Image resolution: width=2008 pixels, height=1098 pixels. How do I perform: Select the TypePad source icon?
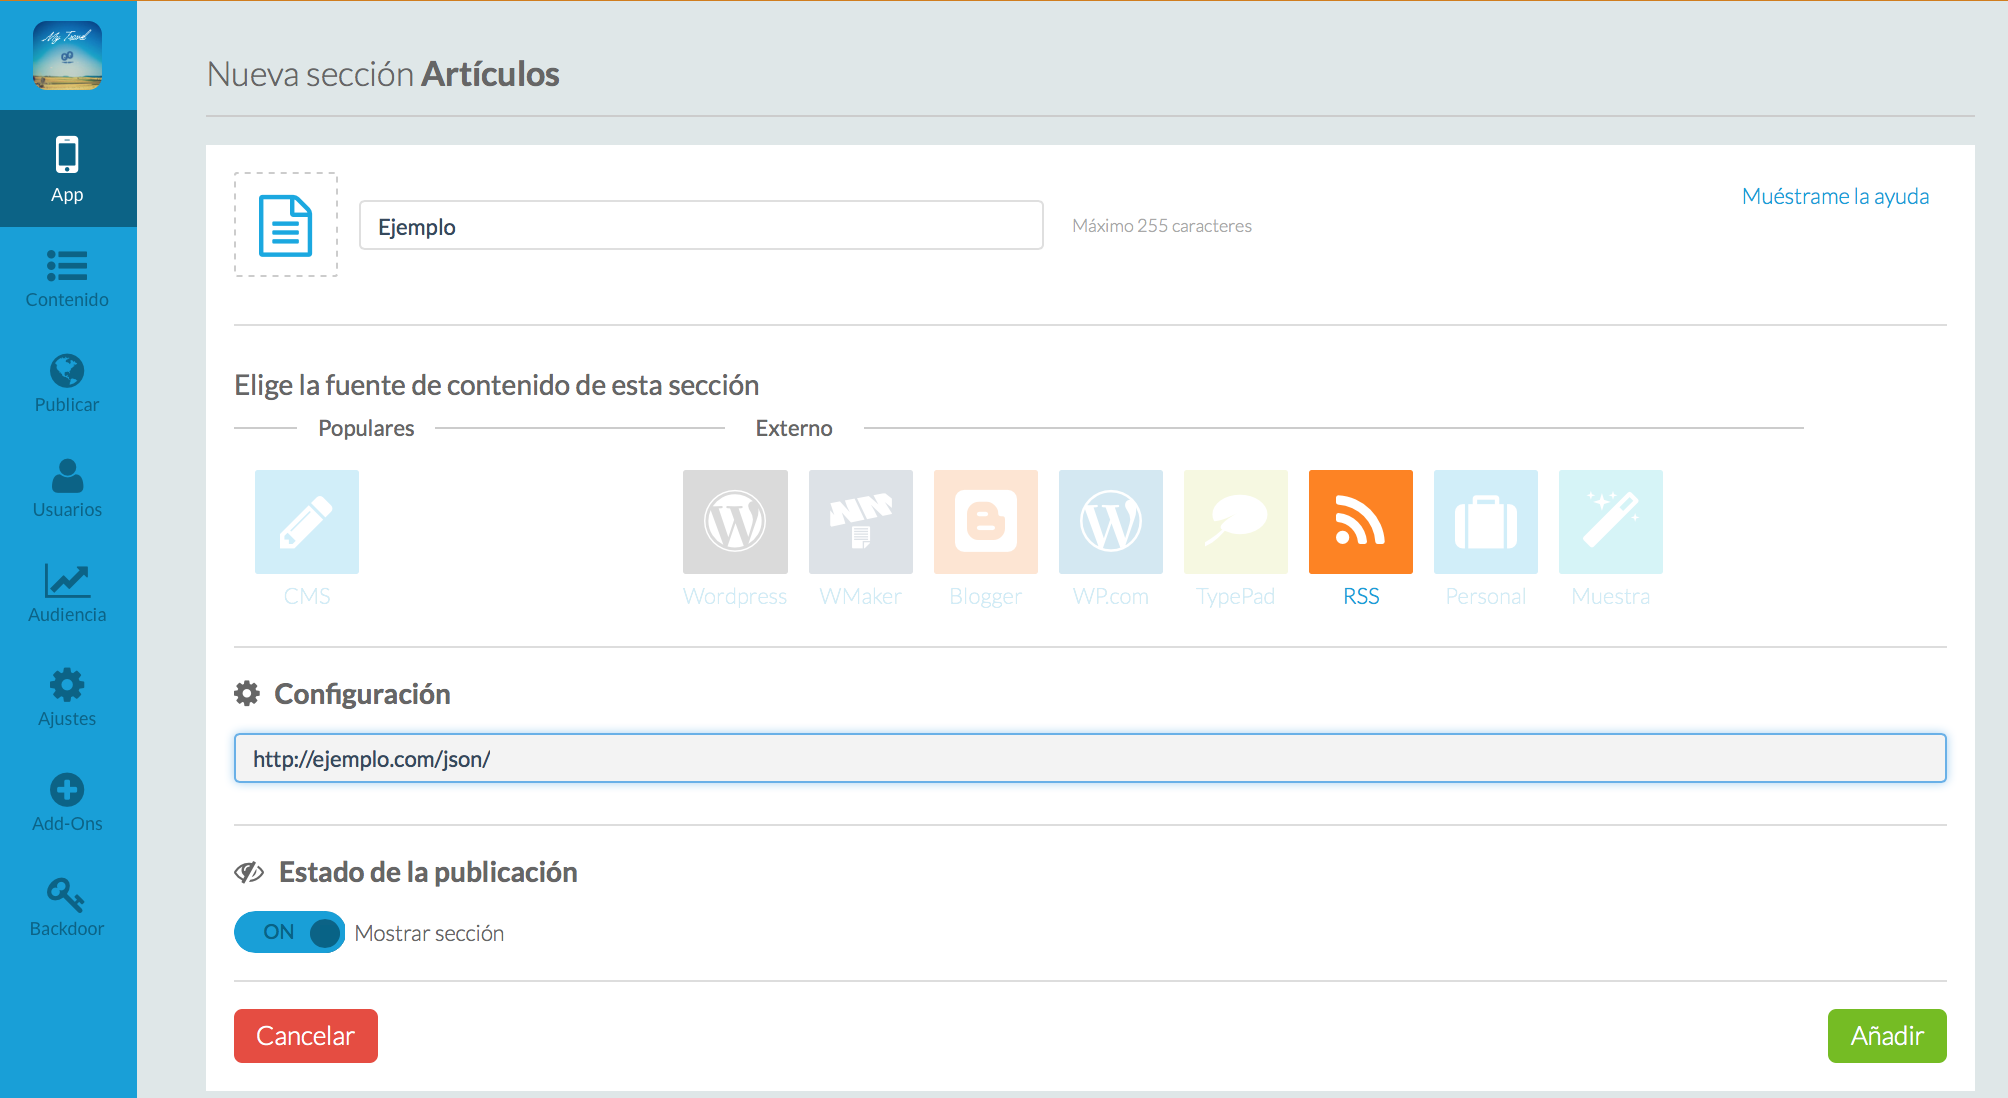(1235, 522)
